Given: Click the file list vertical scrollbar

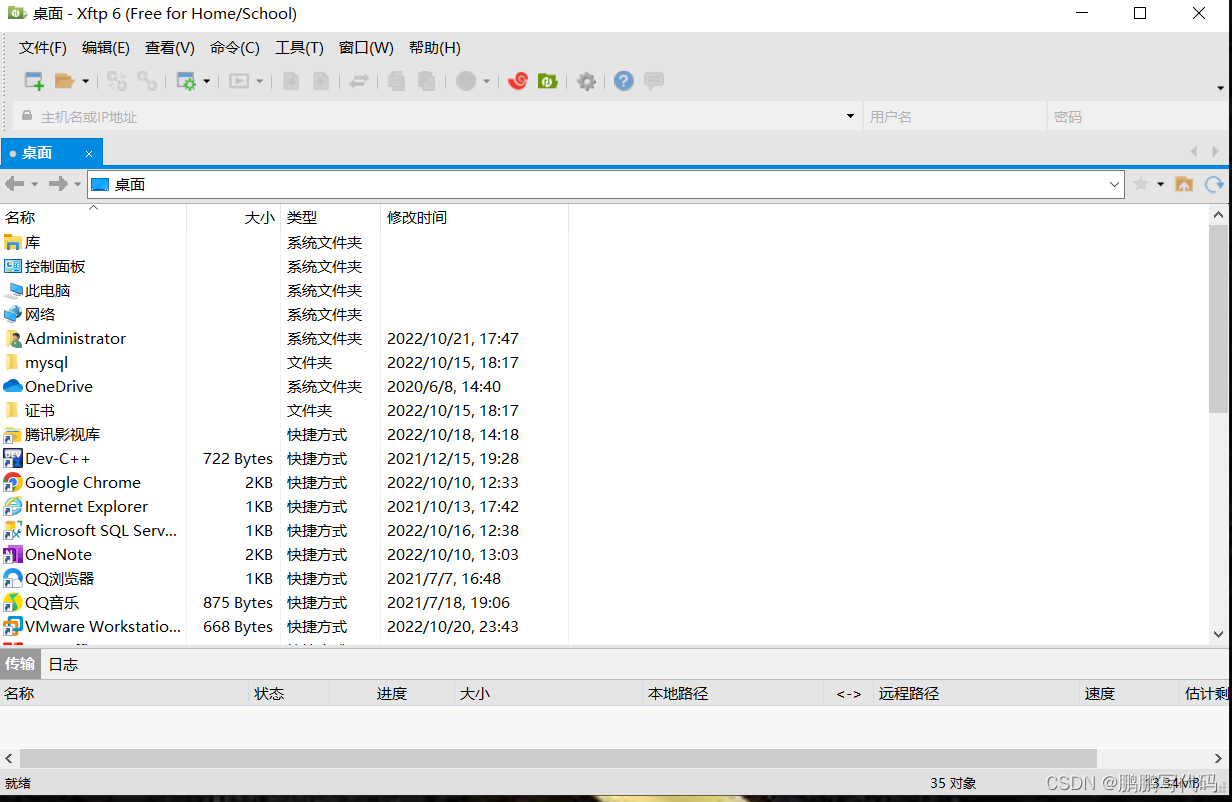Looking at the screenshot, I should pyautogui.click(x=1218, y=318).
